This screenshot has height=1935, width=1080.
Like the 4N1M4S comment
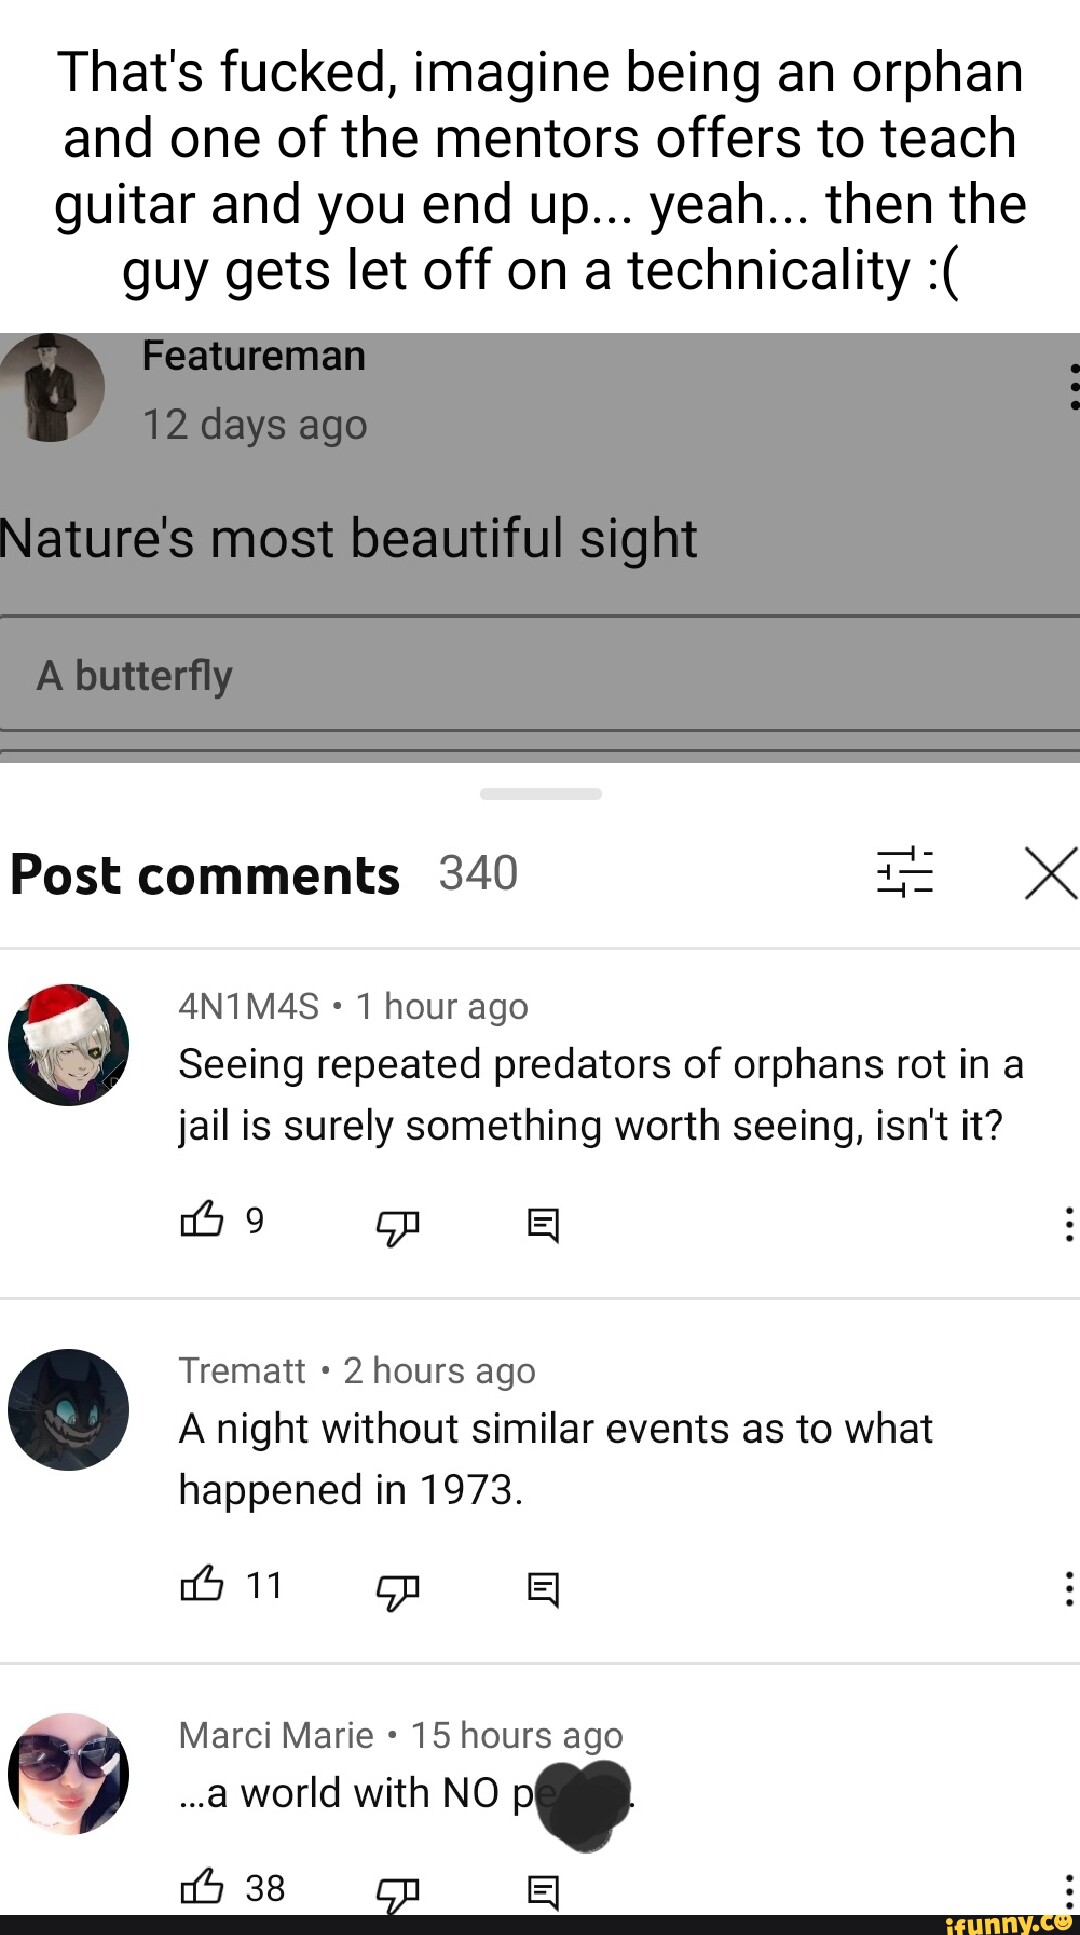tap(202, 1220)
